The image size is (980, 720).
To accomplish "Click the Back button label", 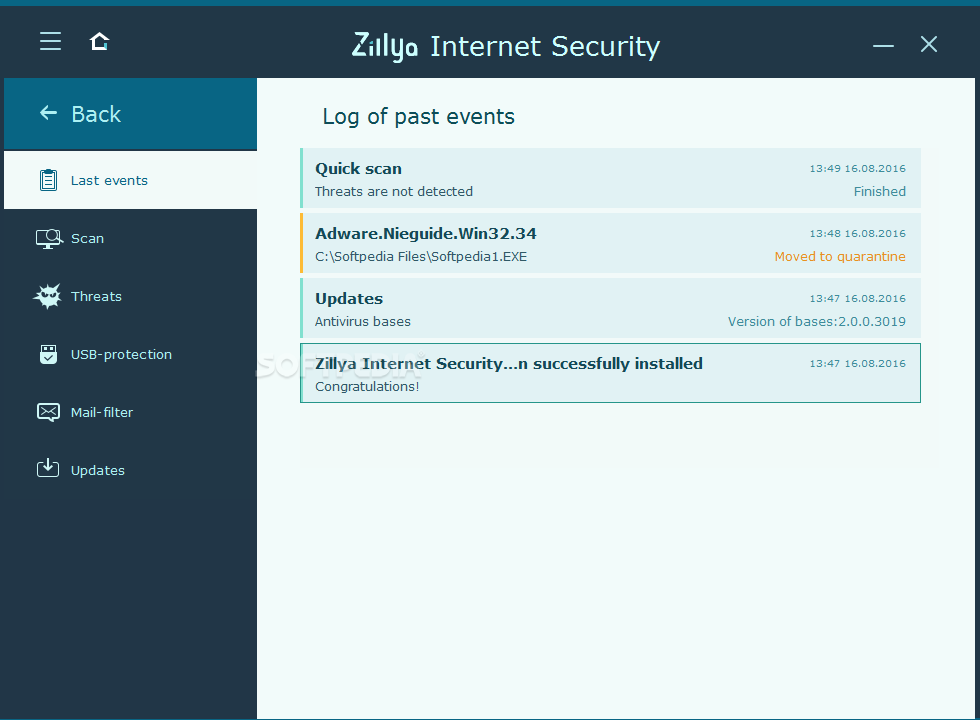I will (x=96, y=114).
